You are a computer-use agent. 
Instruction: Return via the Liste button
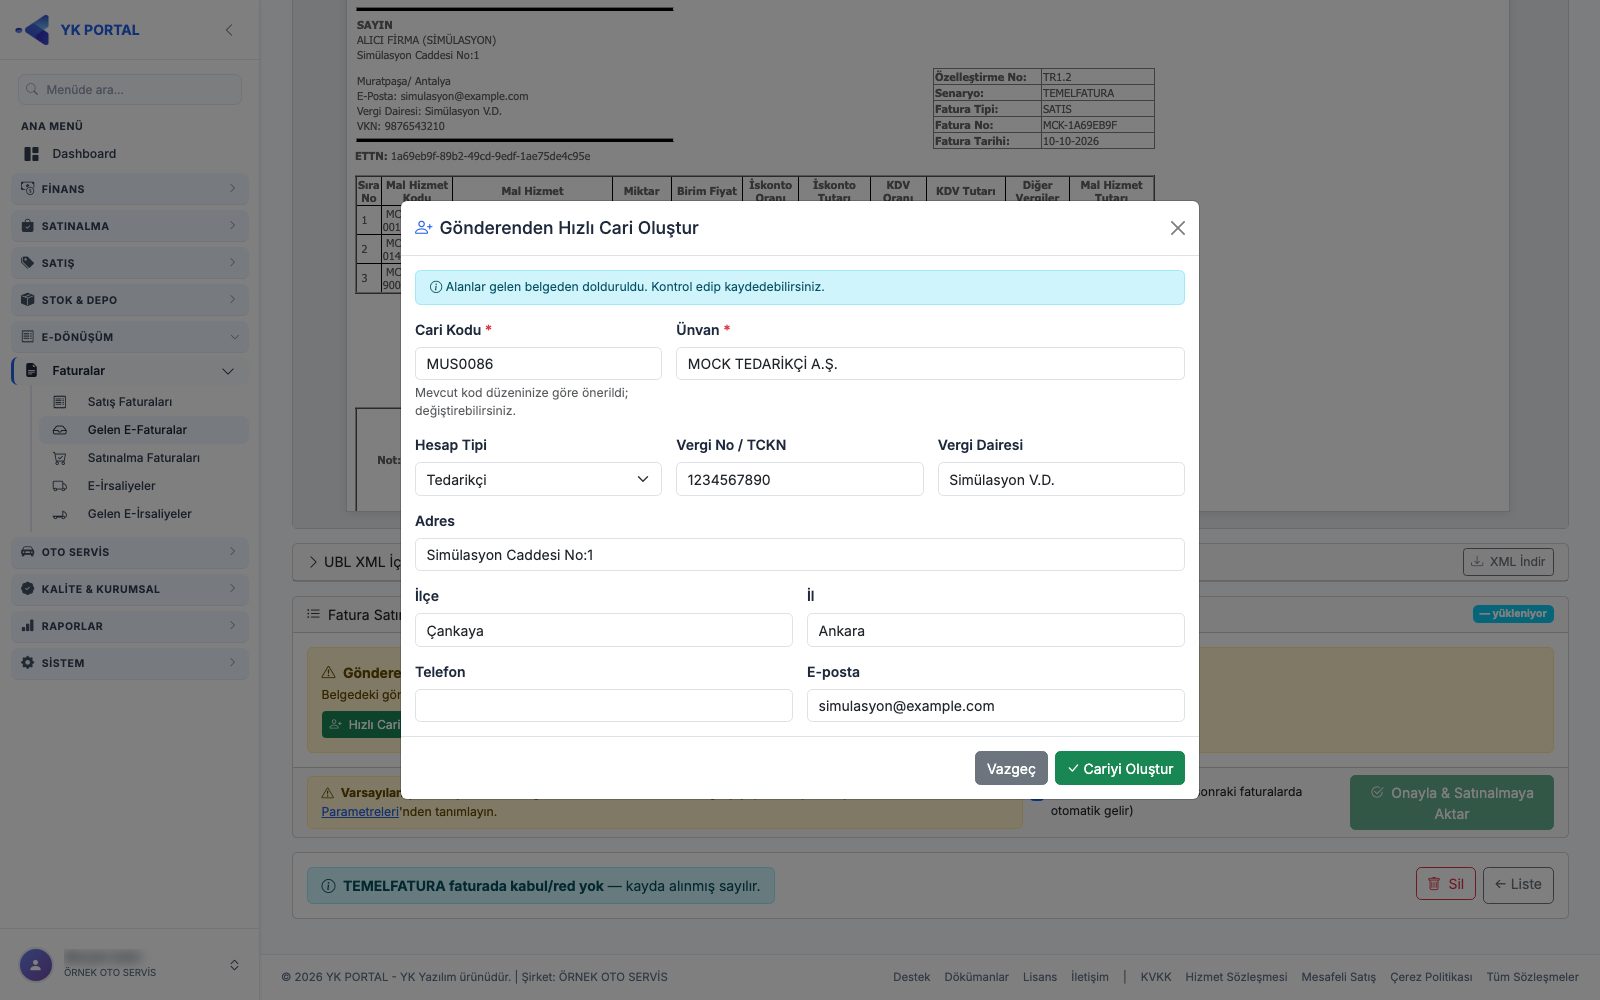[1518, 884]
